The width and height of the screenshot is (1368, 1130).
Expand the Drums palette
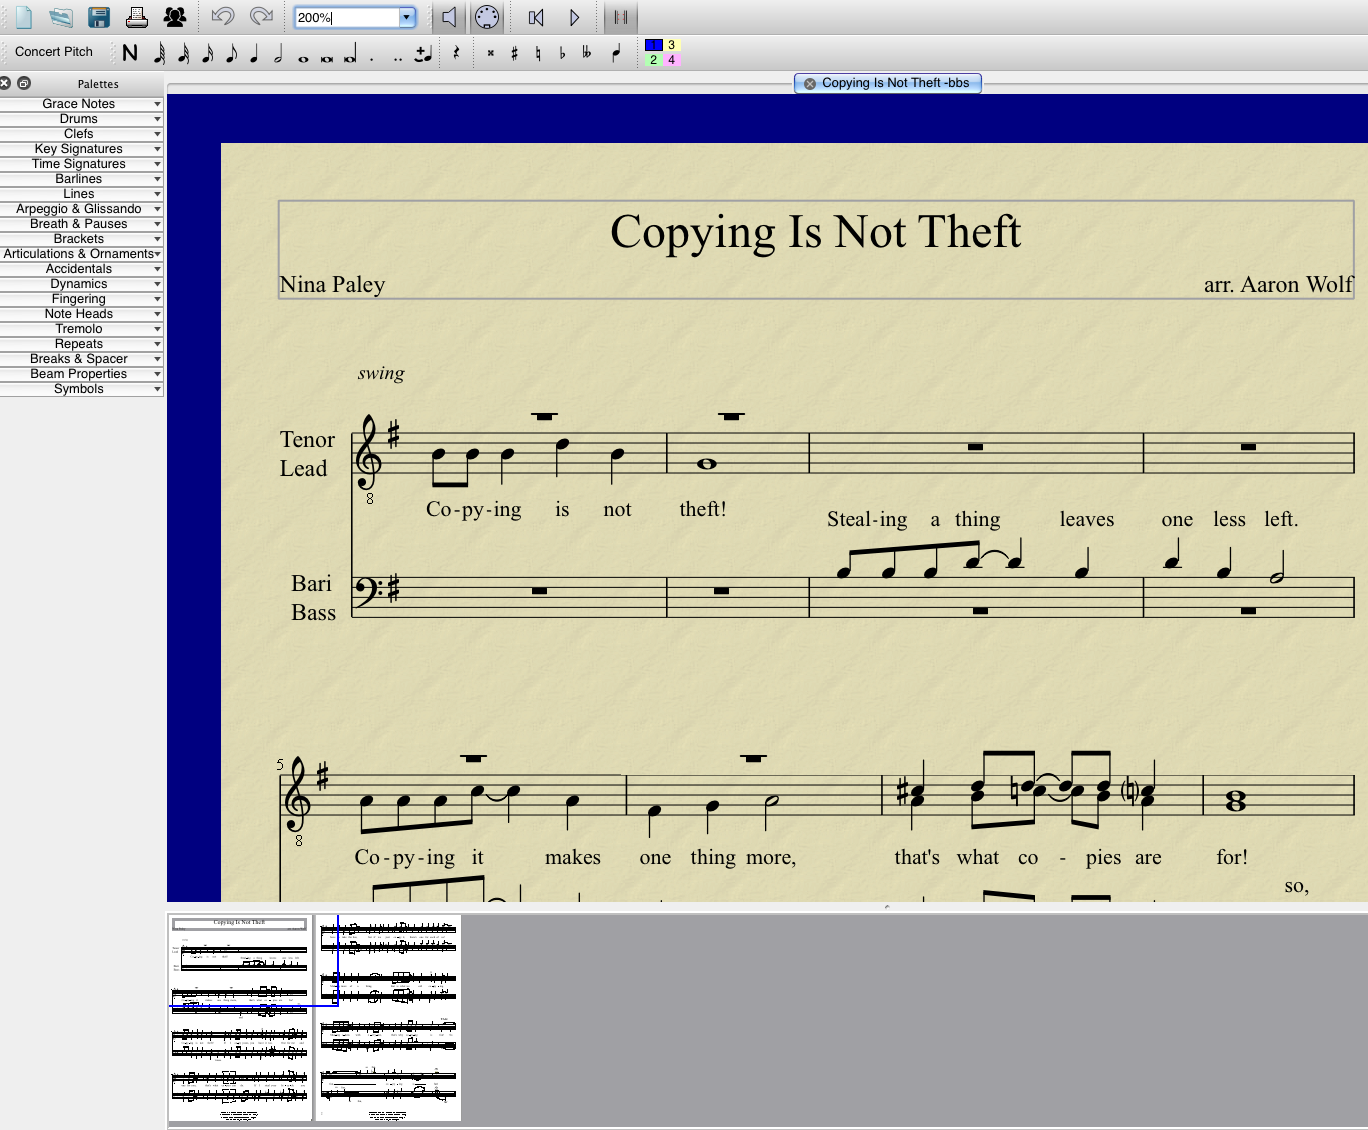[x=81, y=119]
